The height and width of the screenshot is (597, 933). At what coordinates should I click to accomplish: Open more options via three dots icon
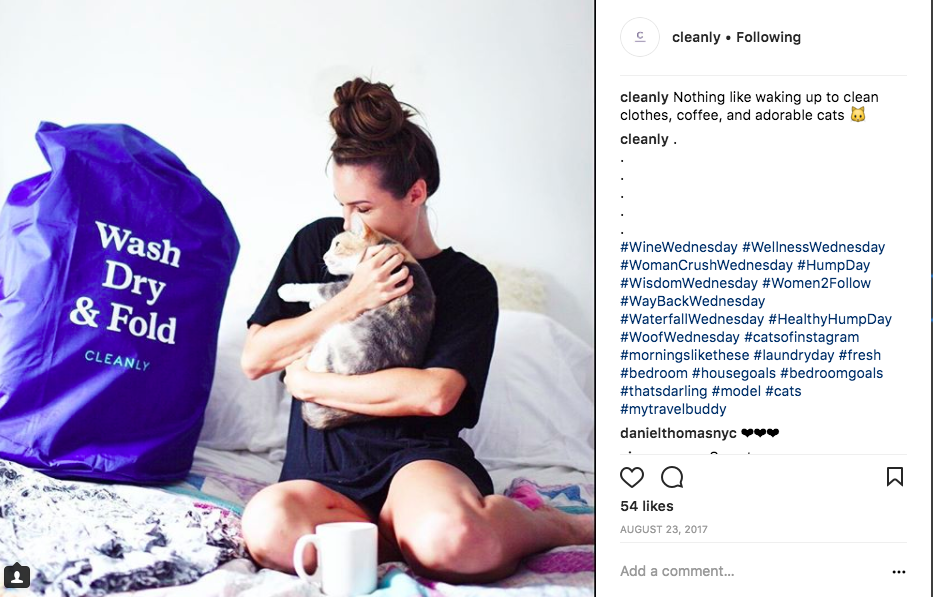[x=898, y=571]
